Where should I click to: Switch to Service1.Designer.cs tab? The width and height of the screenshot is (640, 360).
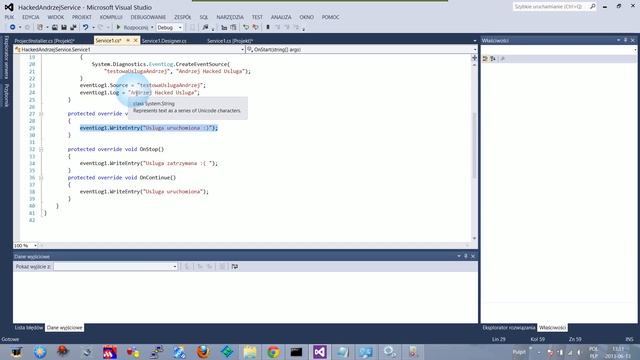[164, 41]
